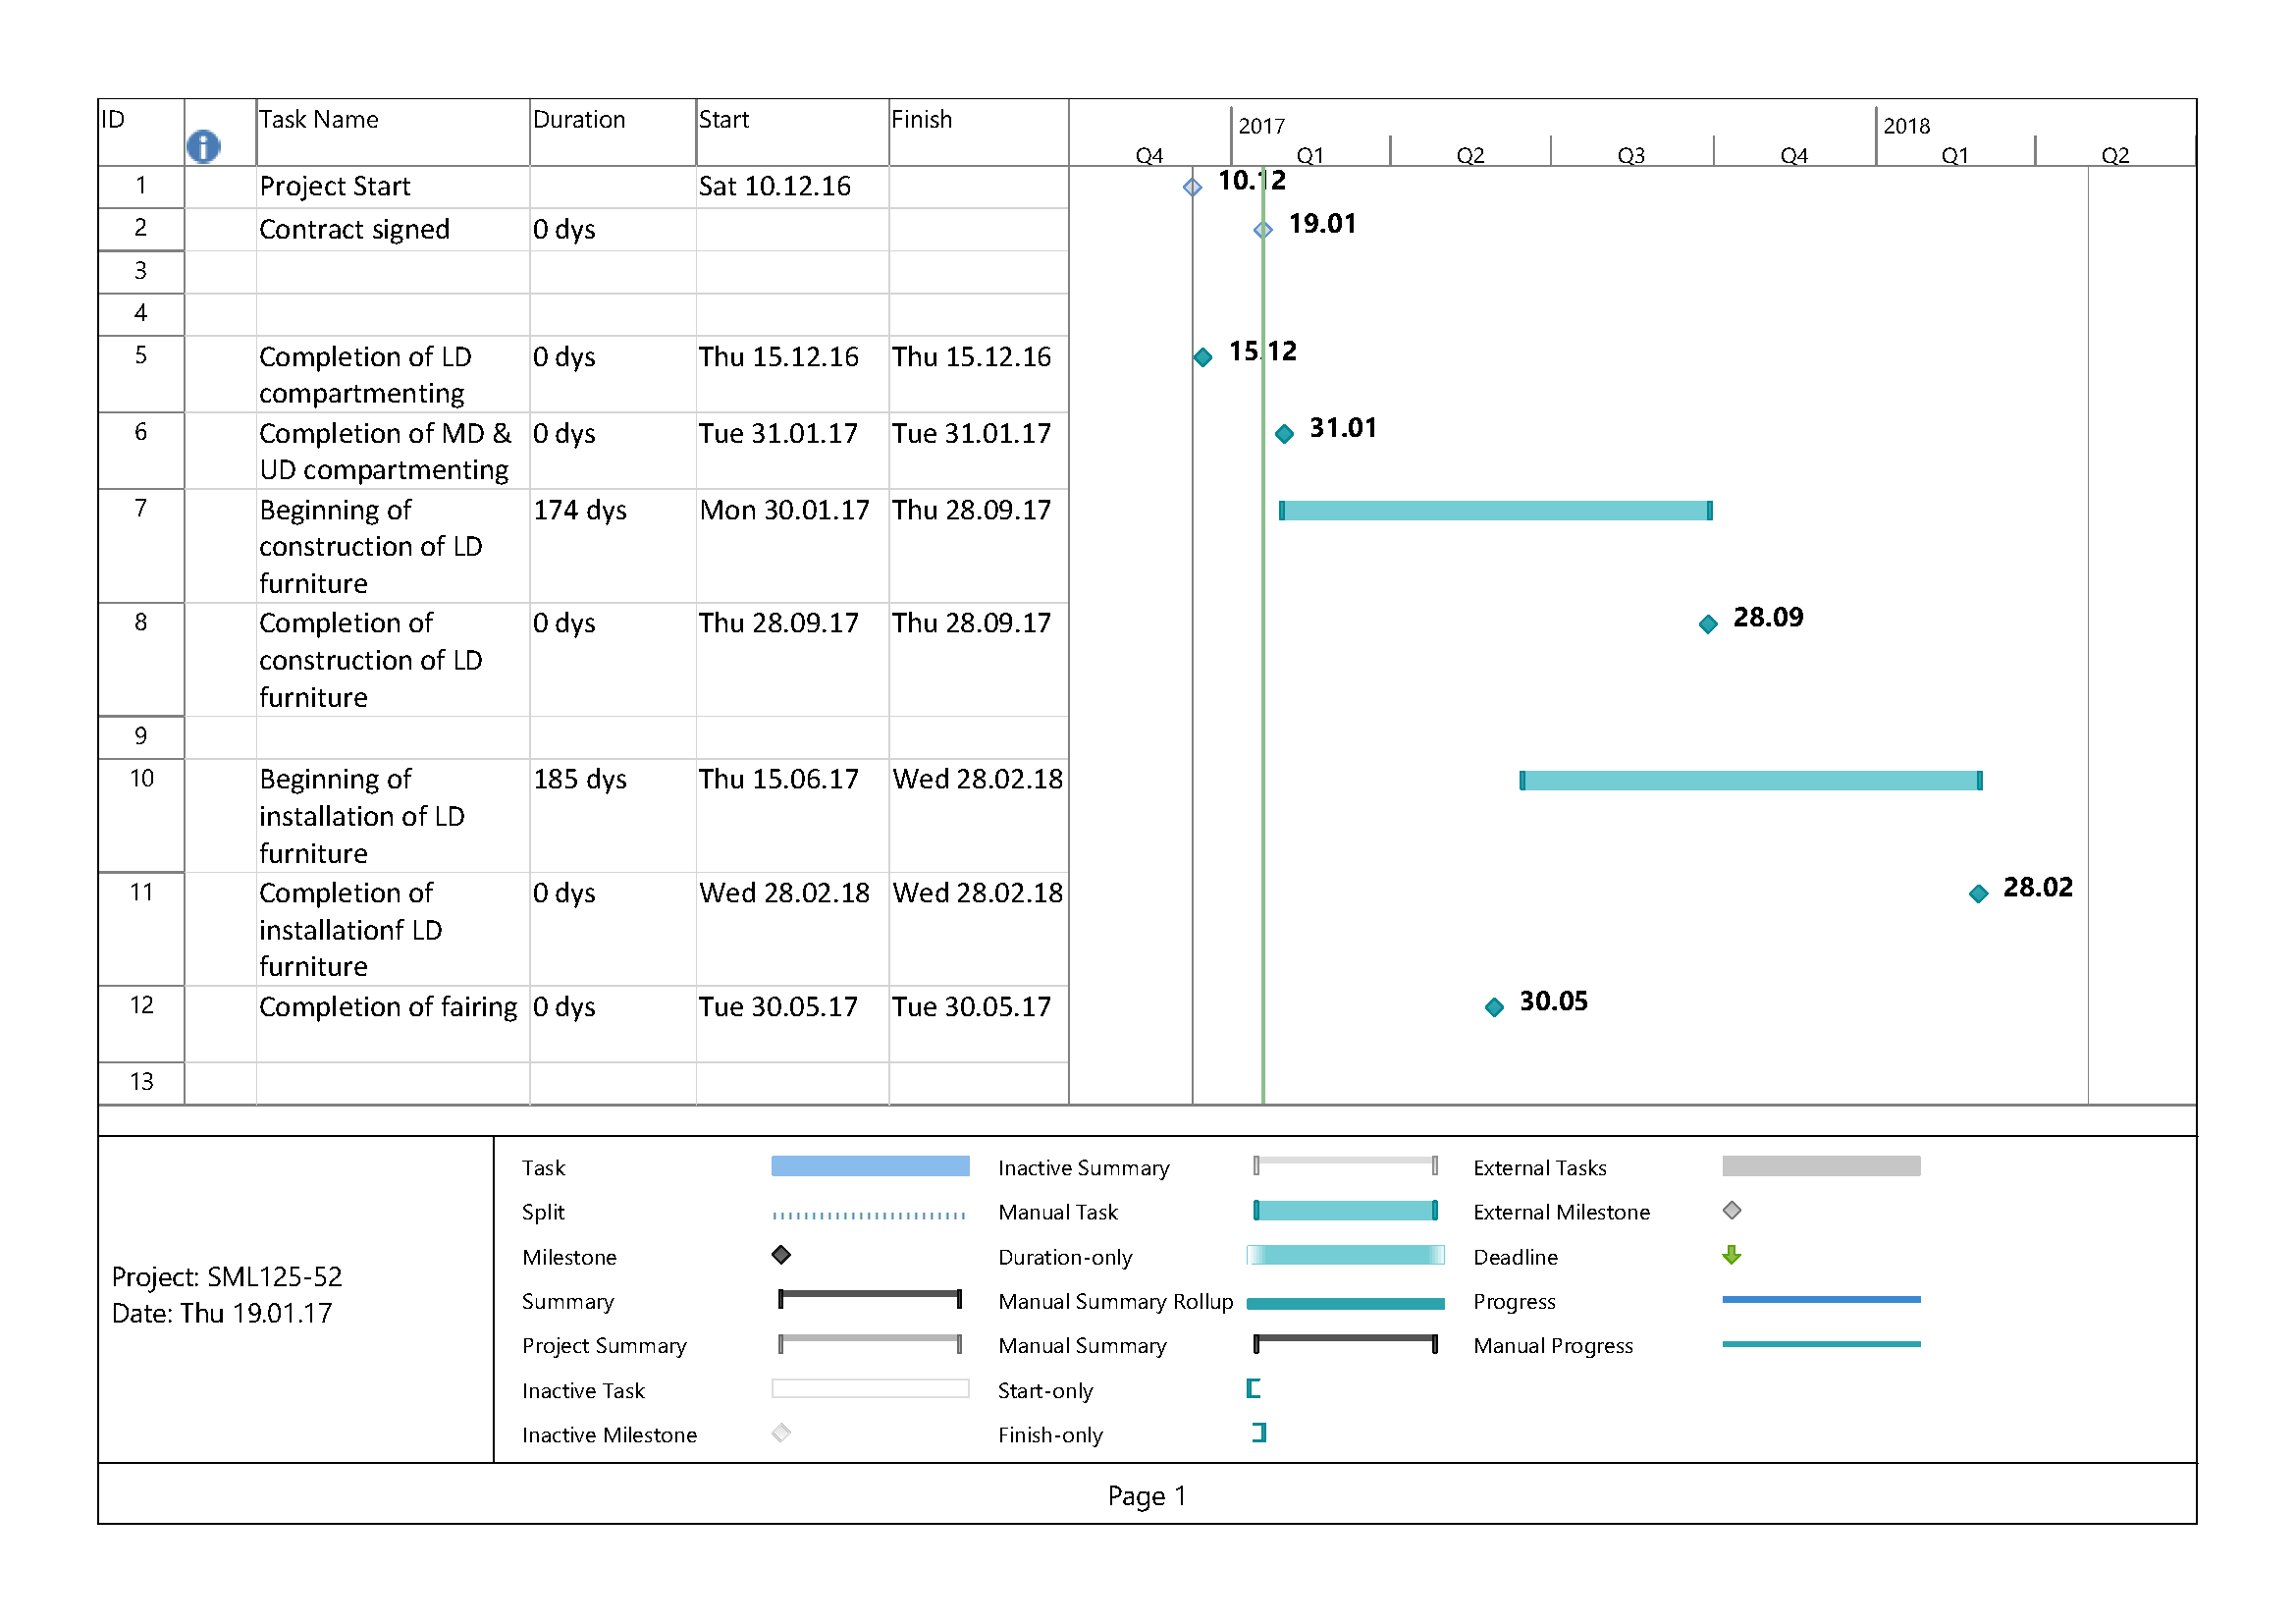Click the blue Task swatch in legend

(870, 1166)
